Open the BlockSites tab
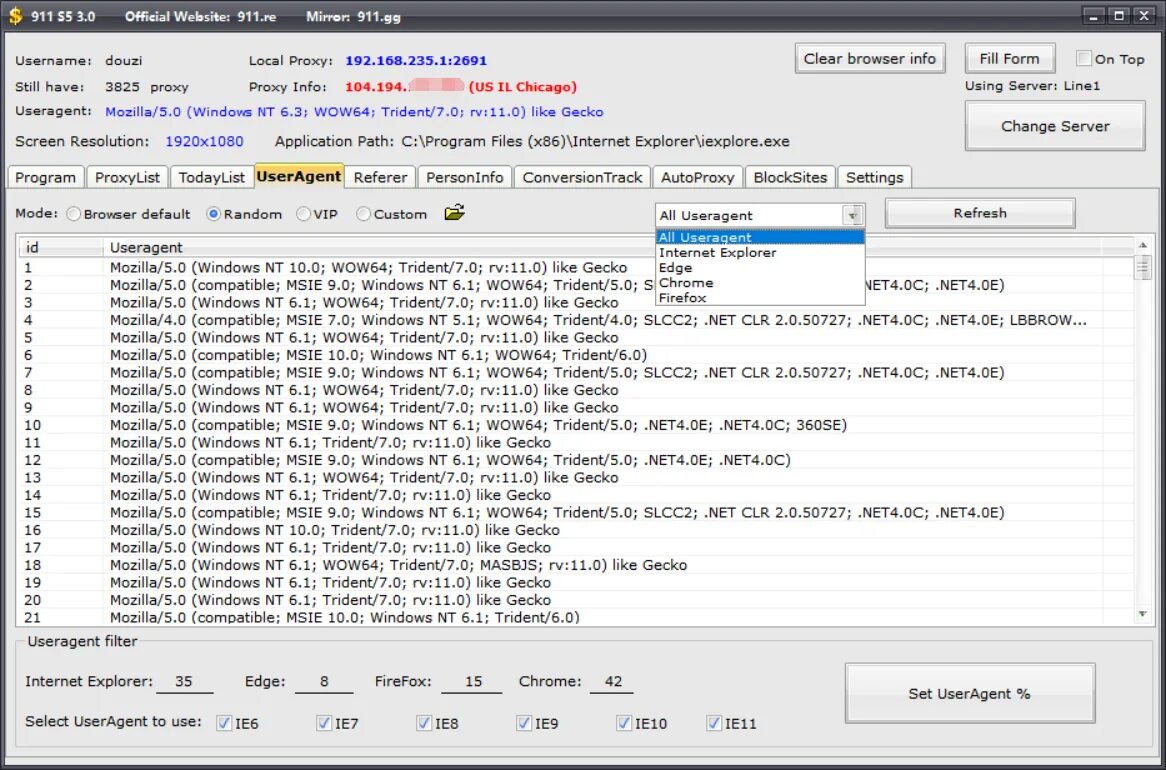This screenshot has height=770, width=1166. coord(790,177)
